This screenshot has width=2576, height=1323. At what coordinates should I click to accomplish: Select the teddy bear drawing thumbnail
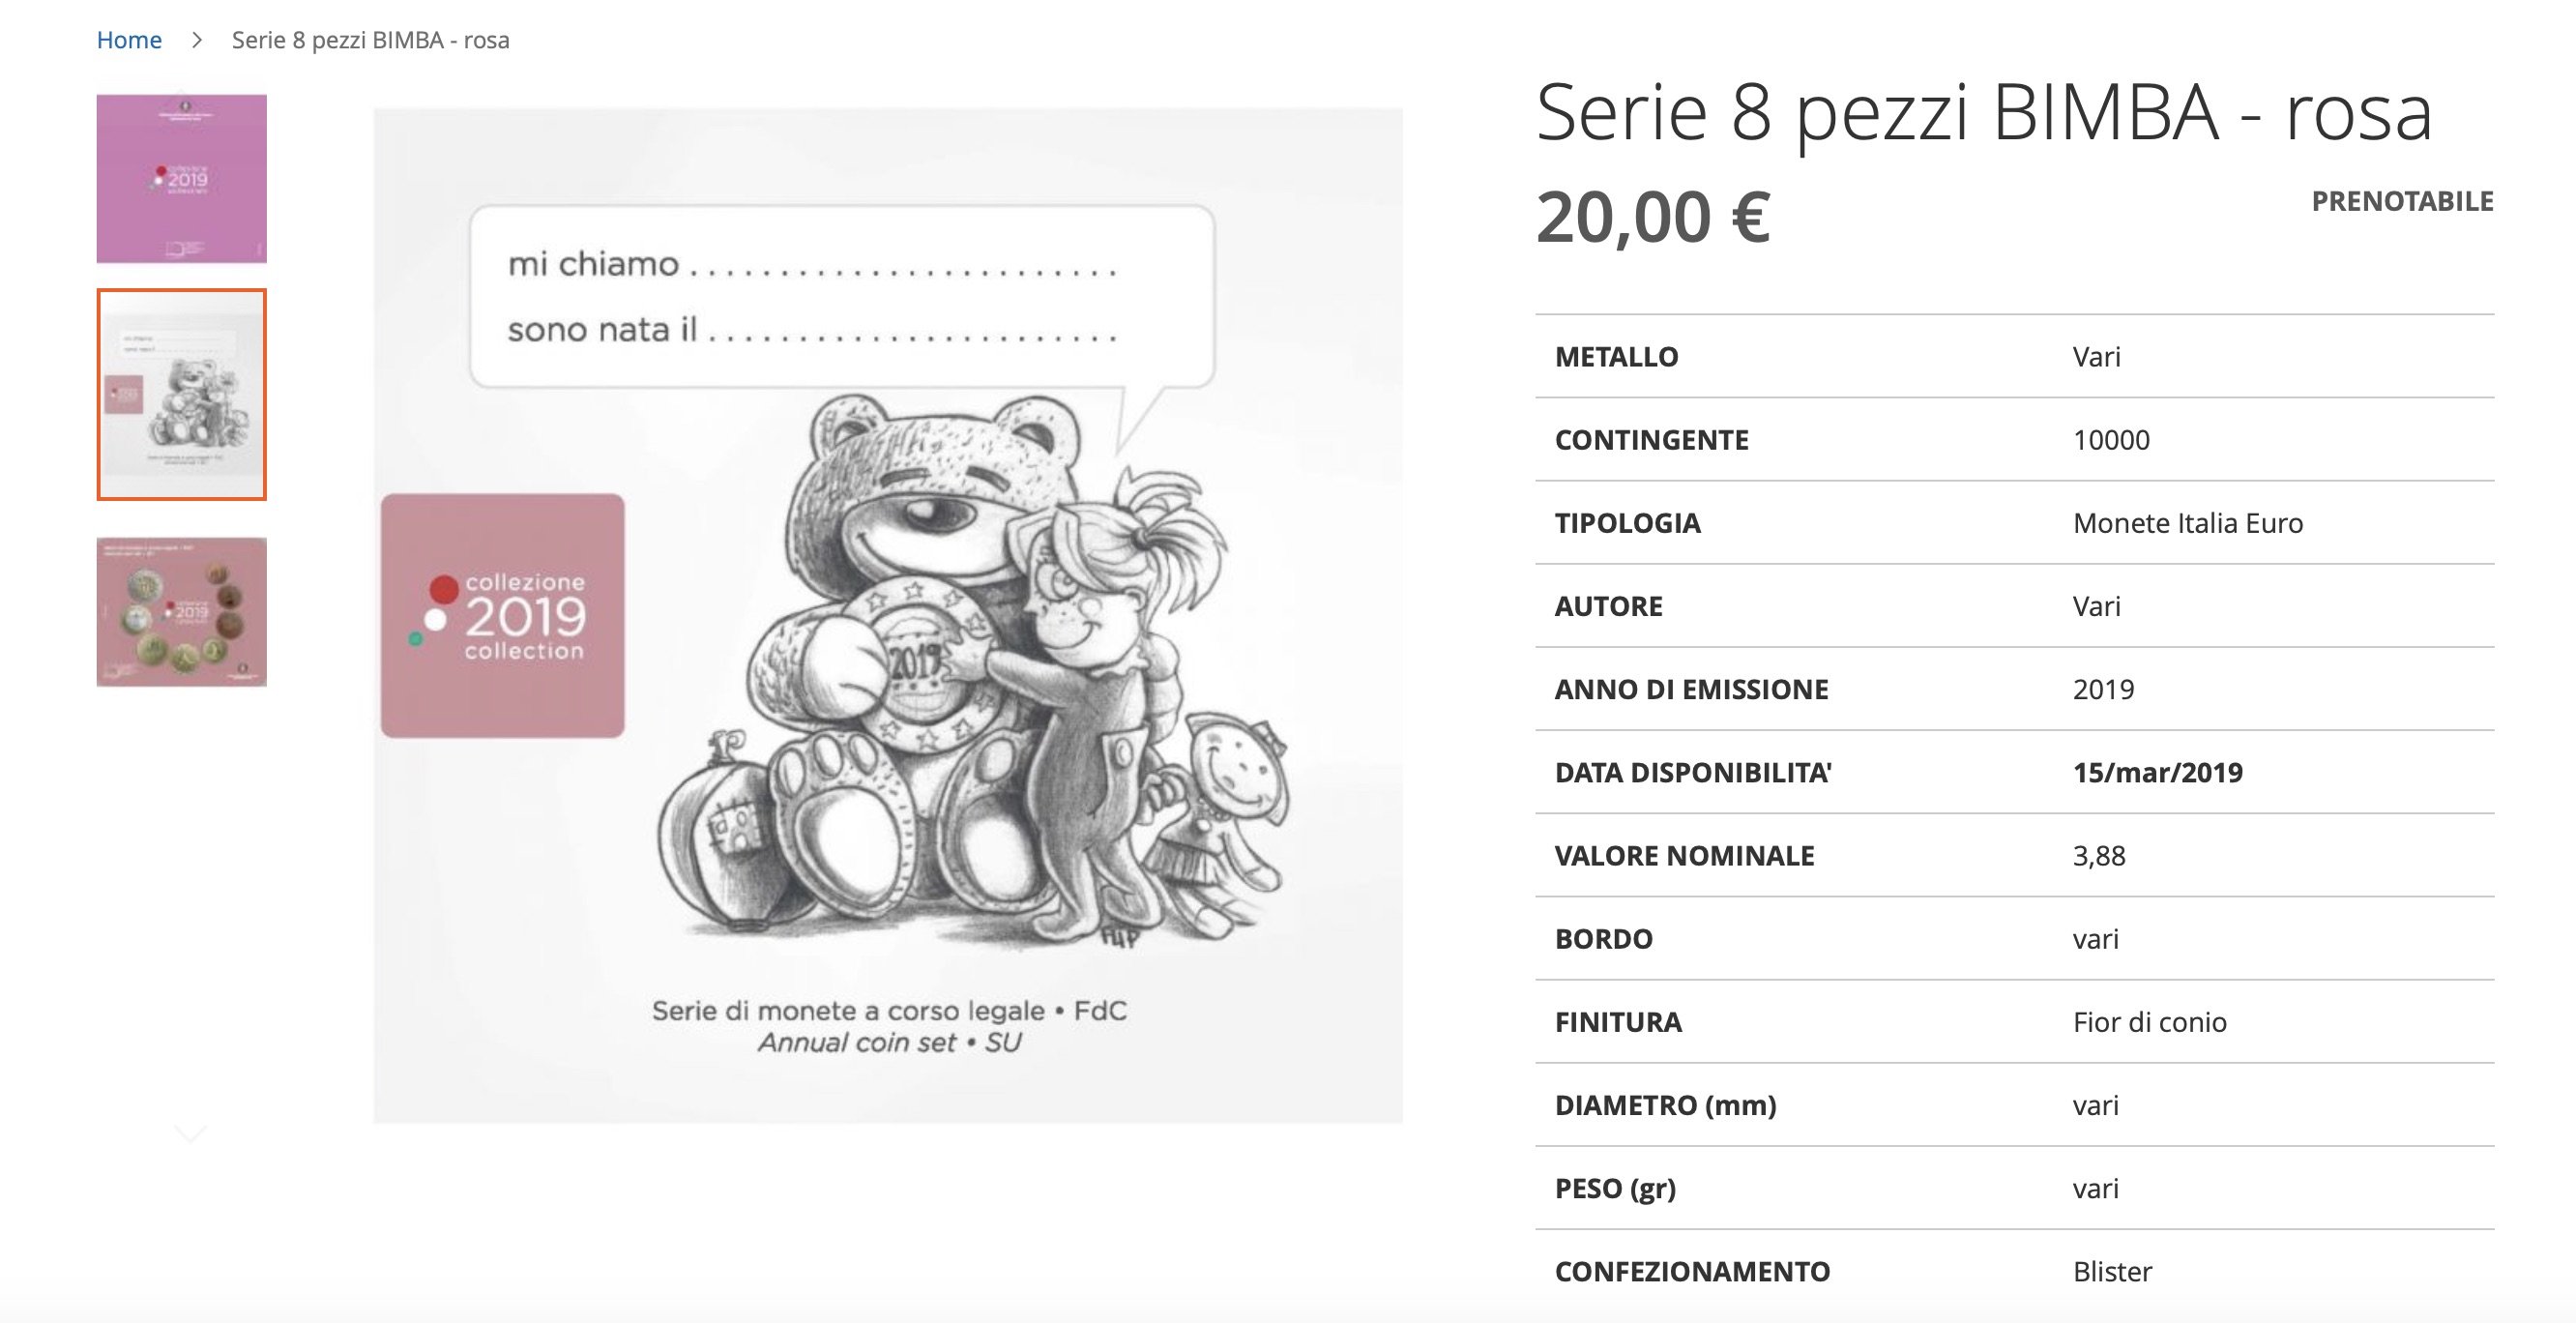pyautogui.click(x=181, y=394)
